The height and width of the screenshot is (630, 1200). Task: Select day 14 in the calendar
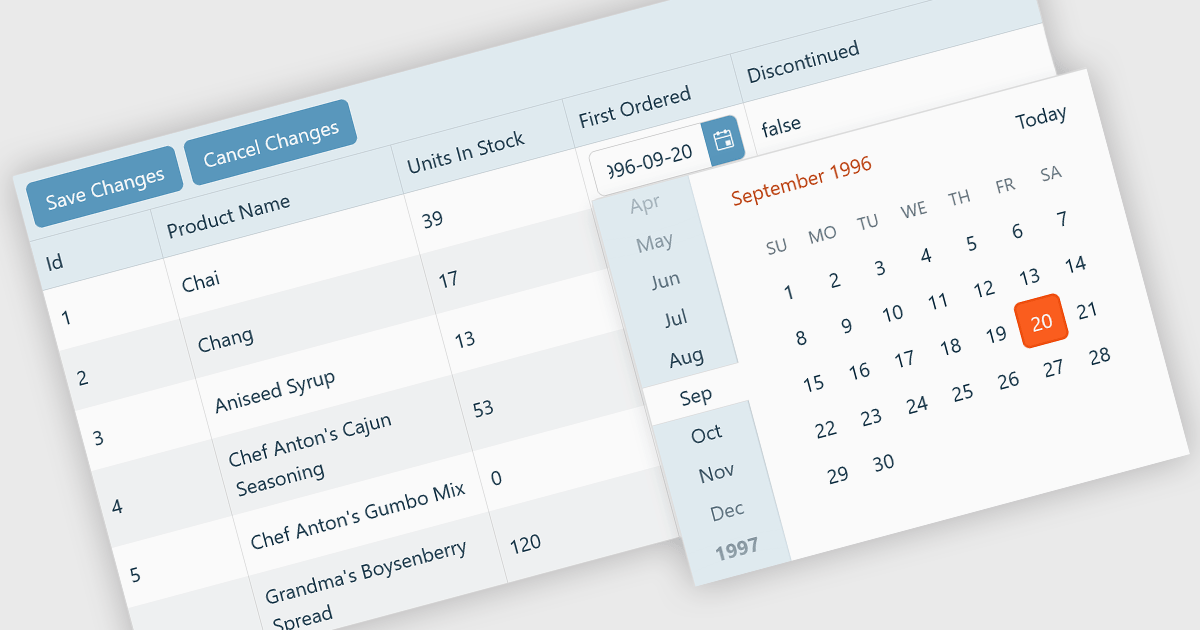pos(1075,265)
